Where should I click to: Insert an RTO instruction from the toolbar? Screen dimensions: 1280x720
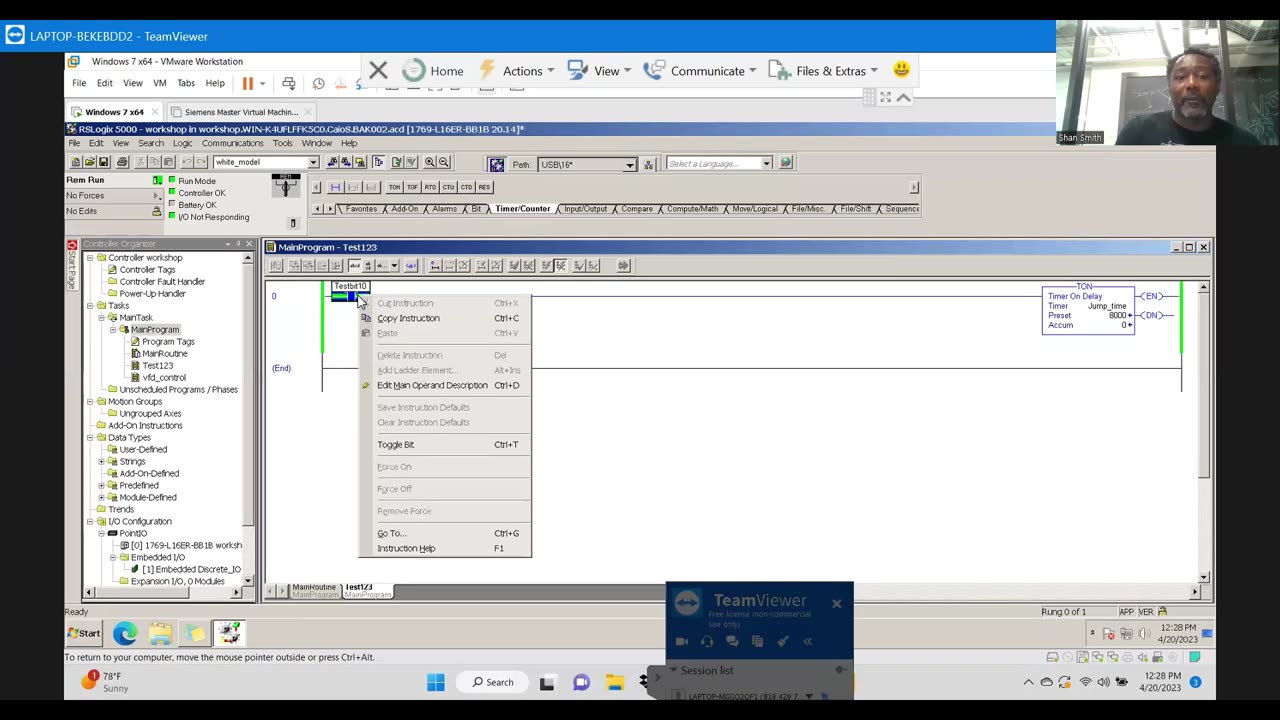(430, 187)
